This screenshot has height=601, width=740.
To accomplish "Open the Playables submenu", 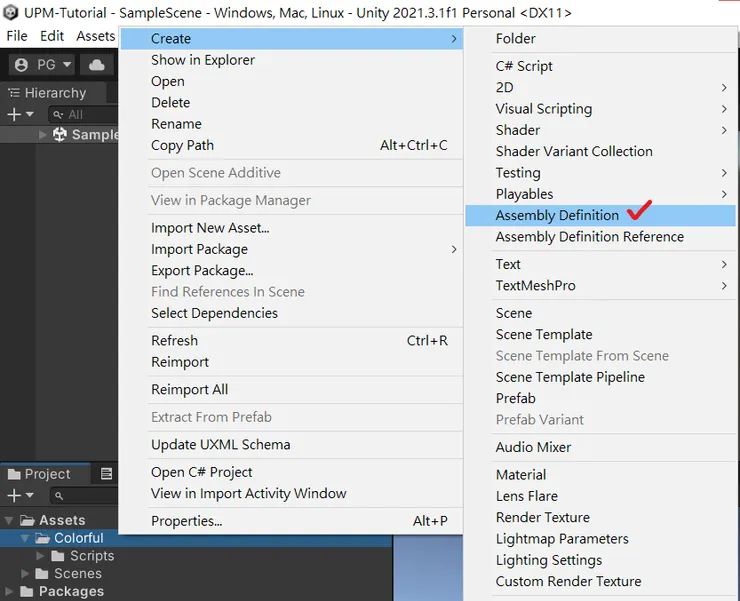I will pyautogui.click(x=600, y=194).
